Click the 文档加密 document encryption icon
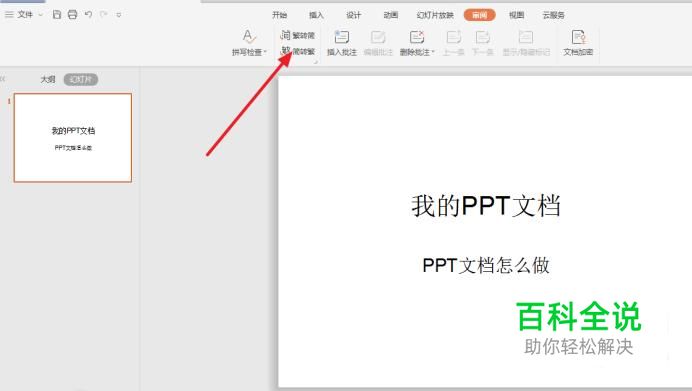 pyautogui.click(x=578, y=37)
